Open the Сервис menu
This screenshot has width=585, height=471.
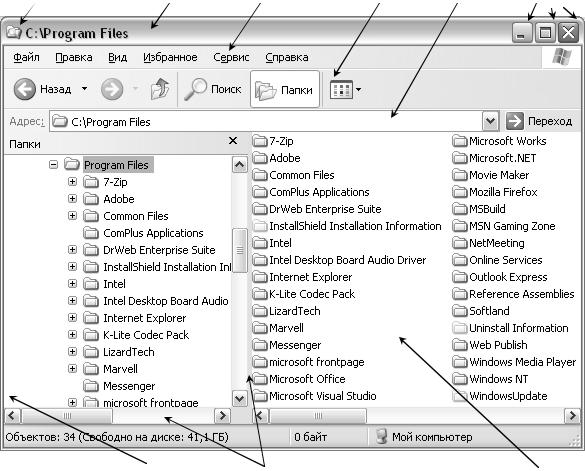[231, 57]
